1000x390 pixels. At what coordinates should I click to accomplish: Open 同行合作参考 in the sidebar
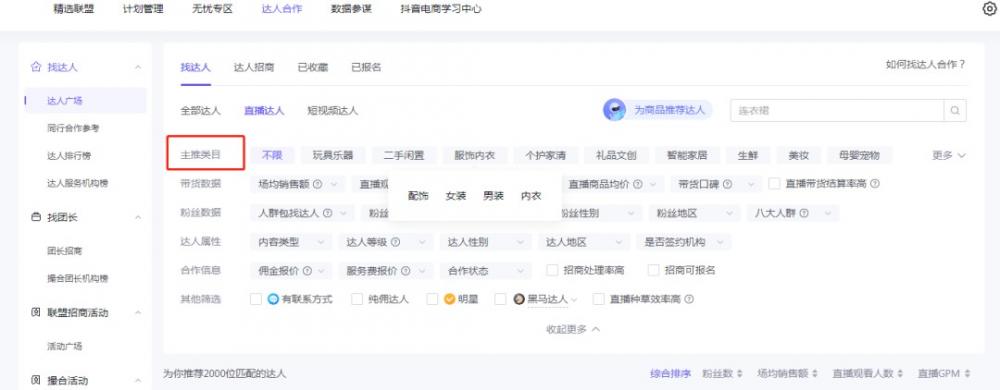73,128
